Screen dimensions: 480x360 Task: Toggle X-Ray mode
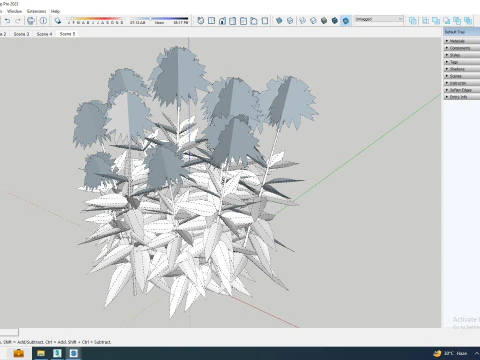click(x=279, y=21)
